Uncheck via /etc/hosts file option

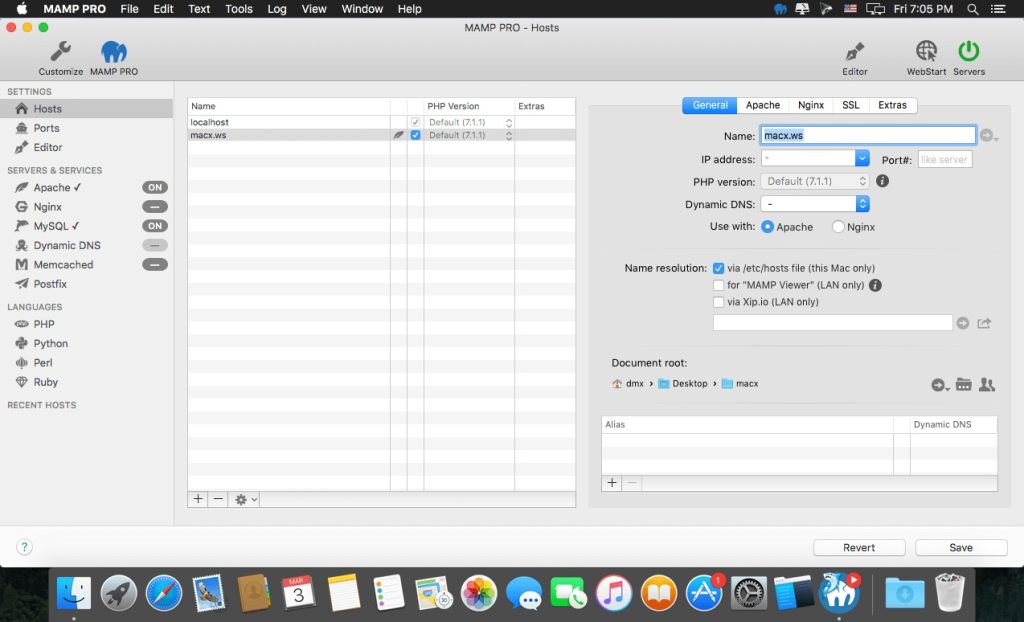(718, 268)
